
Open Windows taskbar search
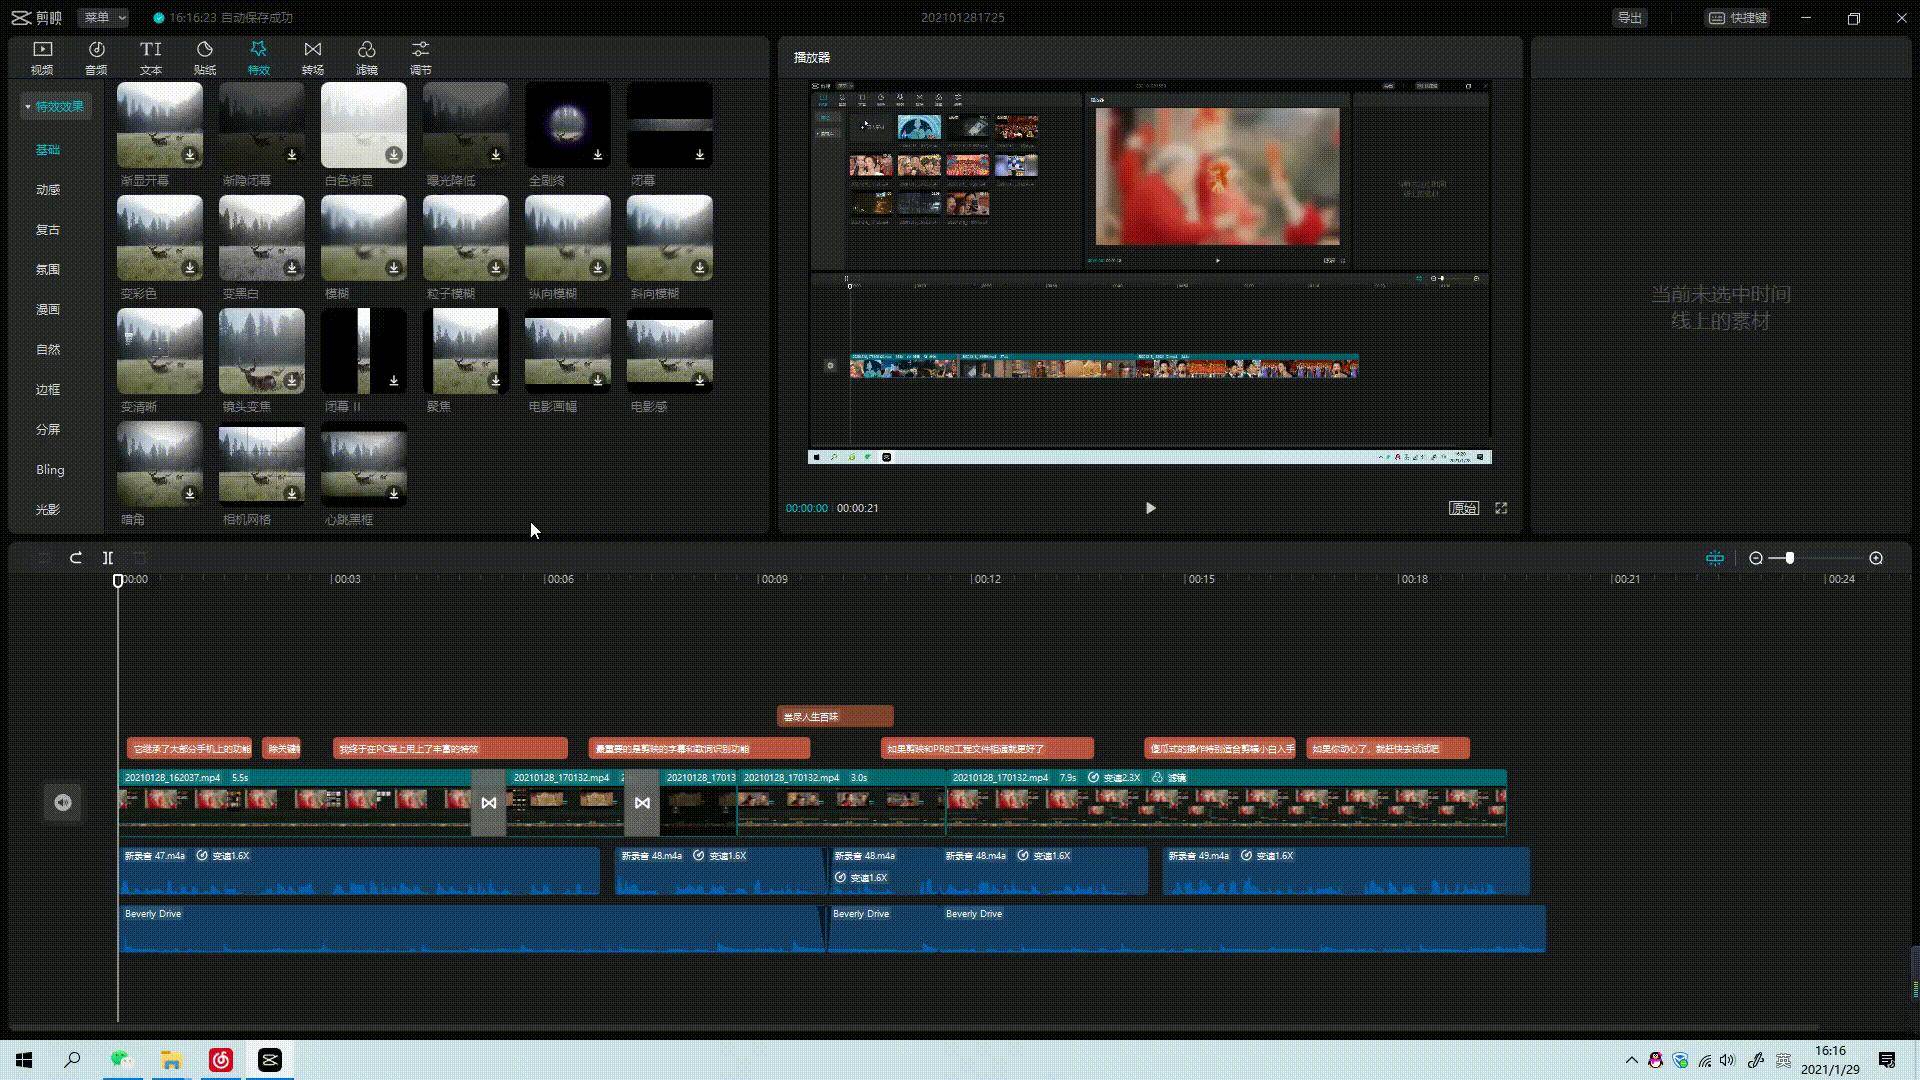72,1060
